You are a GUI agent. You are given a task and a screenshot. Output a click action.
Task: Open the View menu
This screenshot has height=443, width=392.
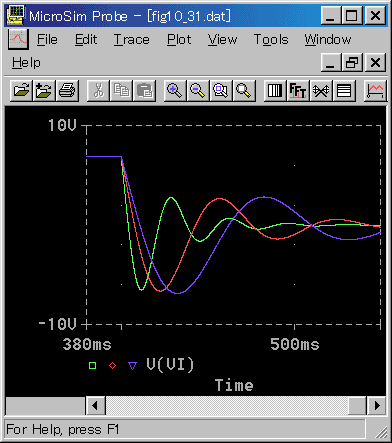(x=222, y=40)
